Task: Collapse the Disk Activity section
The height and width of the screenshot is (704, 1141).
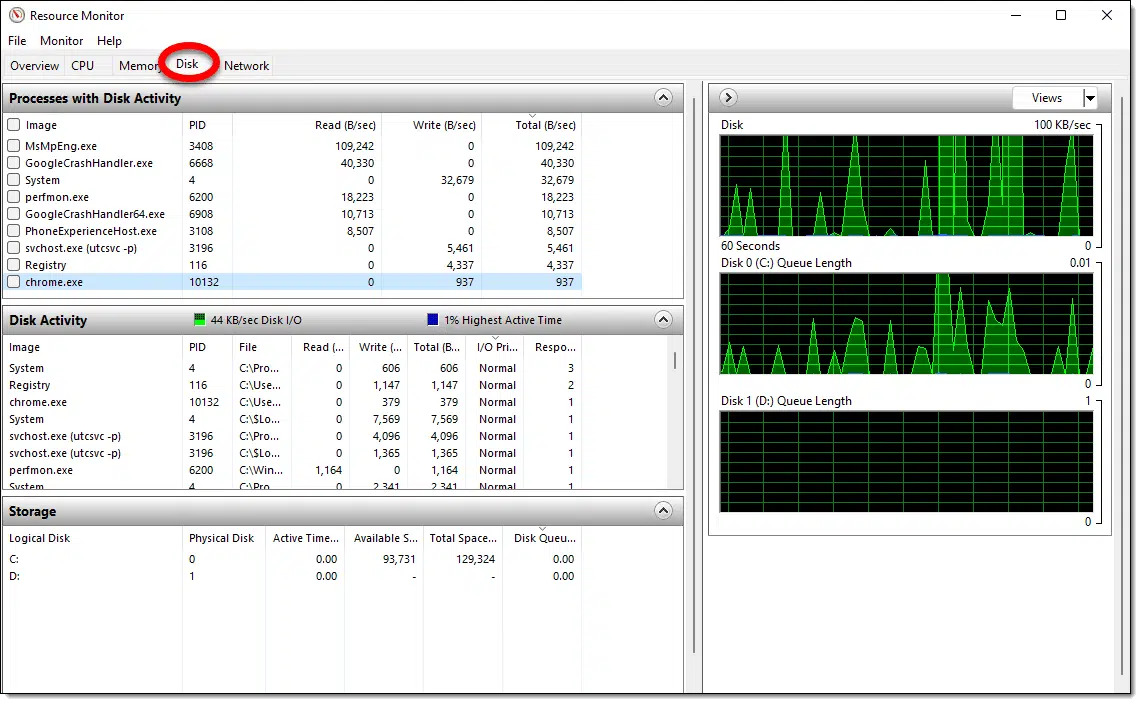Action: pyautogui.click(x=663, y=320)
